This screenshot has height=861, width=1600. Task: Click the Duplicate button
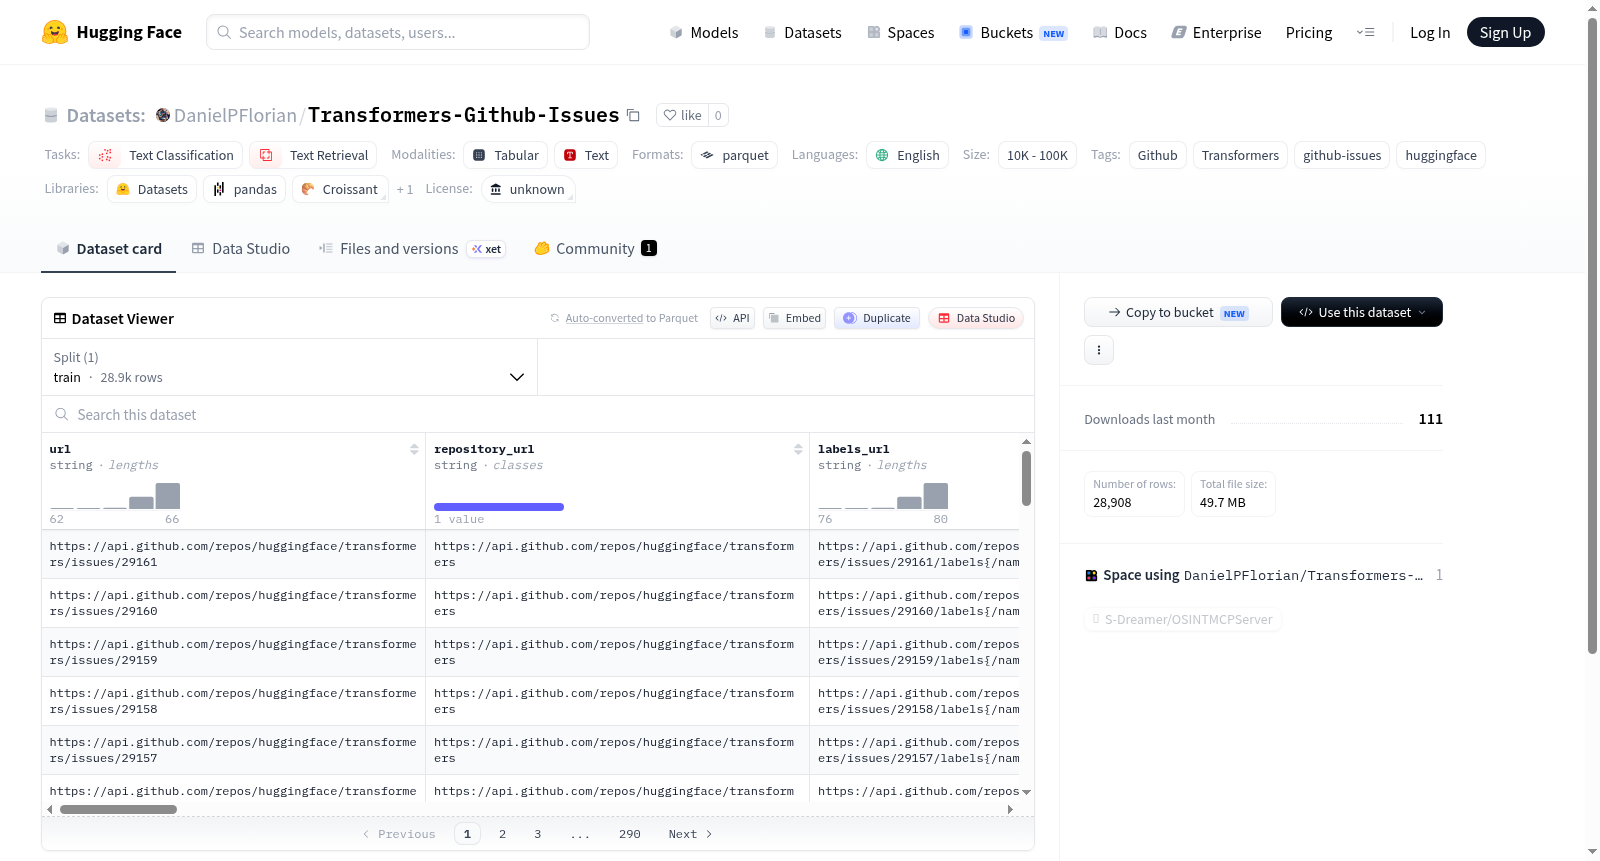tap(876, 318)
